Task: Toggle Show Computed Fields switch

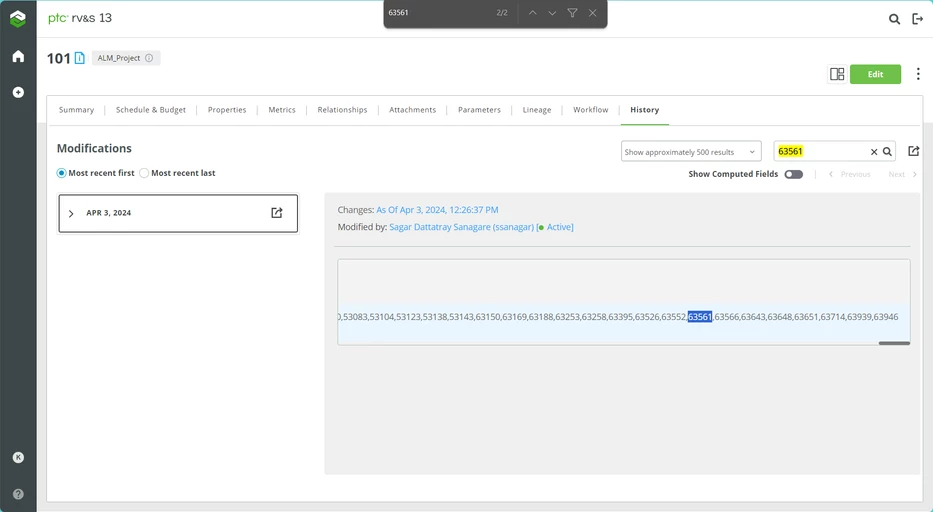Action: point(793,174)
